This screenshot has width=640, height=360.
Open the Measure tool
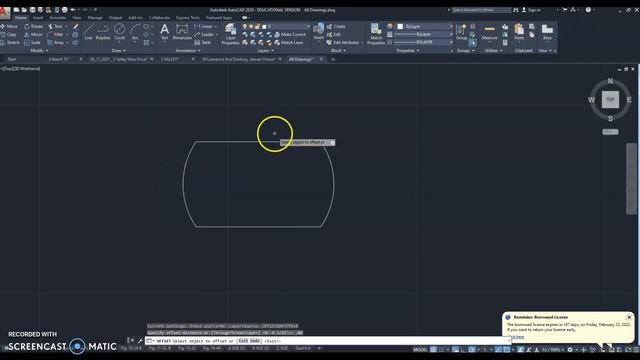489,32
